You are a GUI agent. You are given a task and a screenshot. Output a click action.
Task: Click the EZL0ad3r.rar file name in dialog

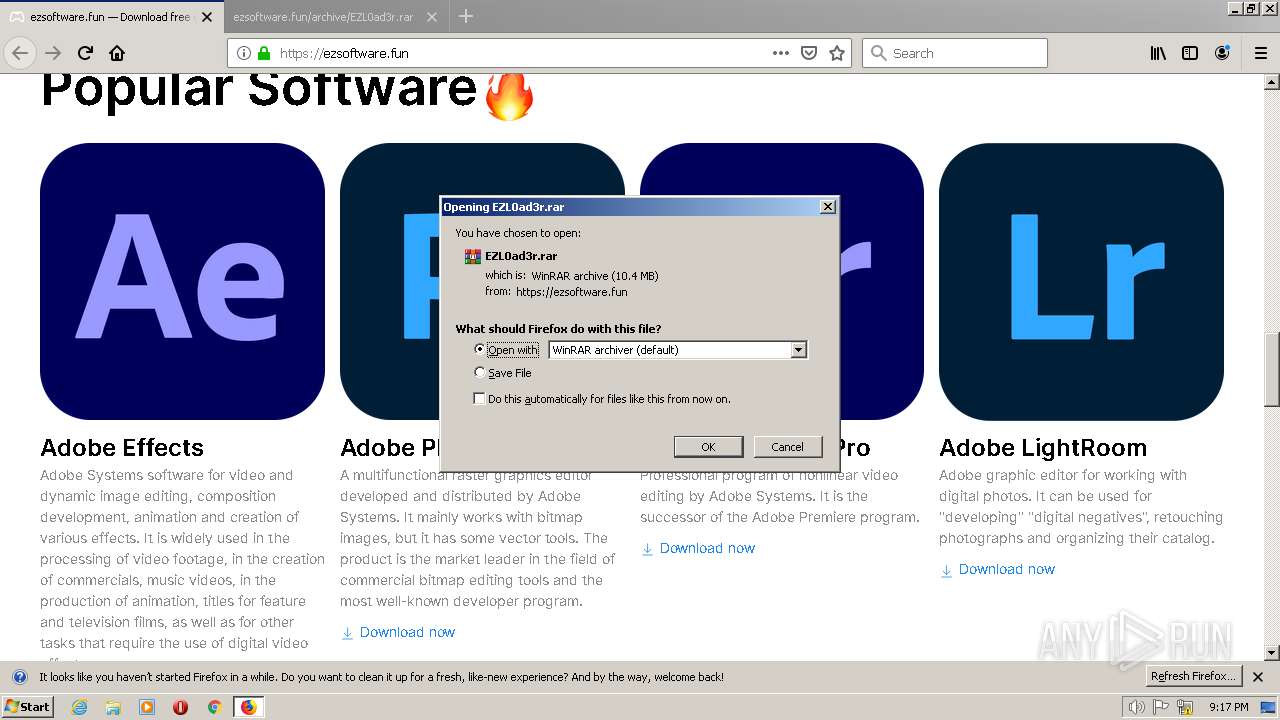[521, 256]
